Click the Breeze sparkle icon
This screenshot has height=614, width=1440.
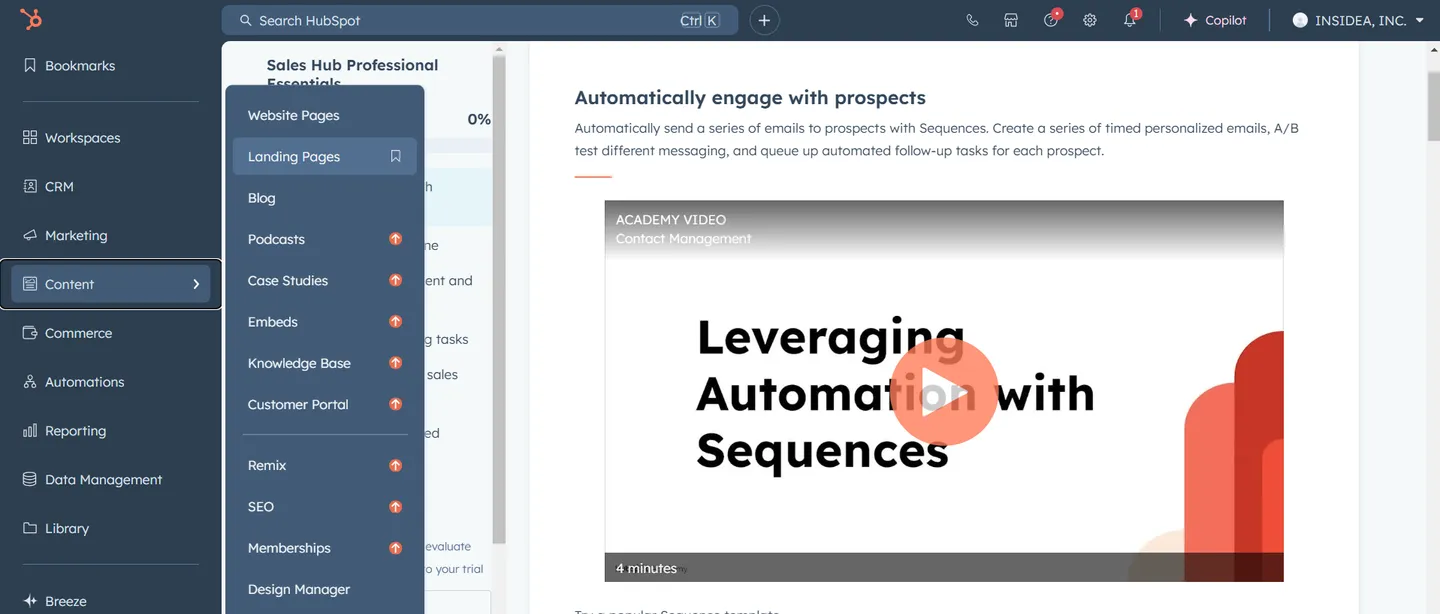coord(30,601)
